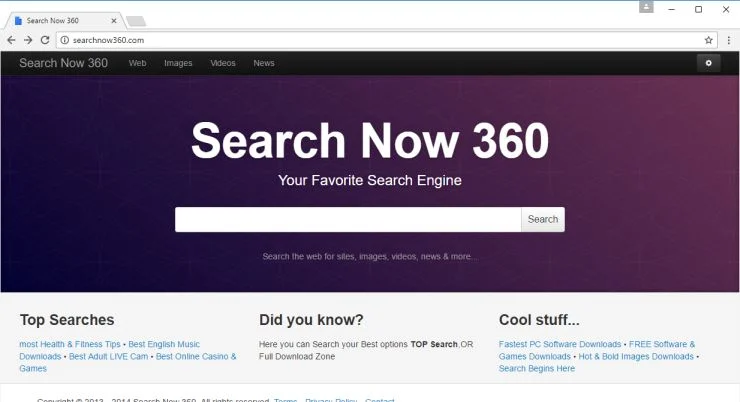Open a new browser tab
The height and width of the screenshot is (402, 740).
point(136,21)
